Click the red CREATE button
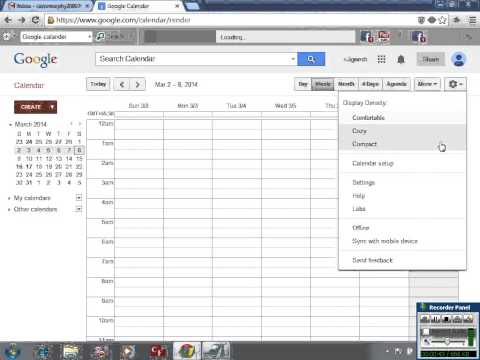 [31, 107]
